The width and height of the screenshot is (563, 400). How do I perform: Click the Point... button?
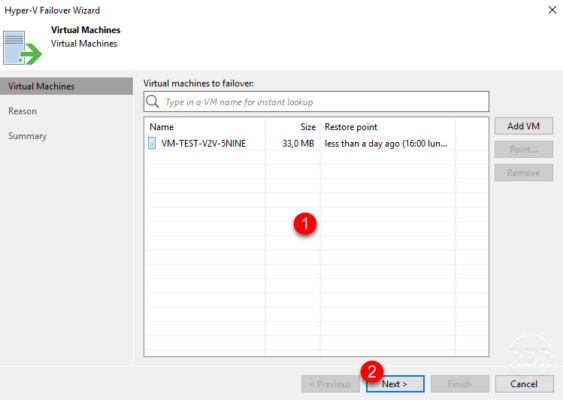click(x=524, y=149)
